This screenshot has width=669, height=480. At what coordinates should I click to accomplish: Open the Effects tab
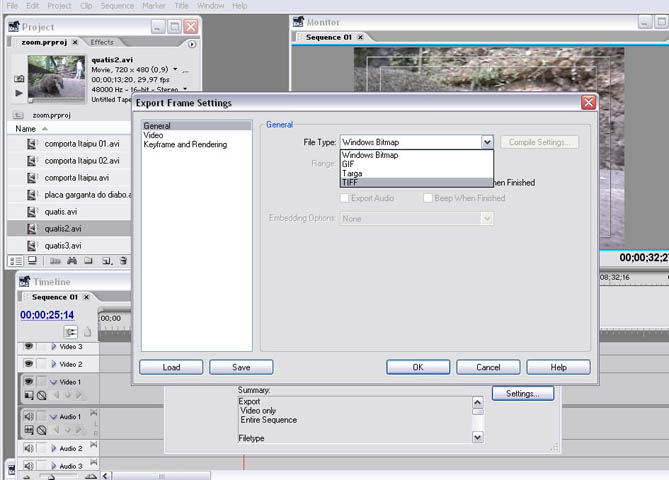[102, 42]
